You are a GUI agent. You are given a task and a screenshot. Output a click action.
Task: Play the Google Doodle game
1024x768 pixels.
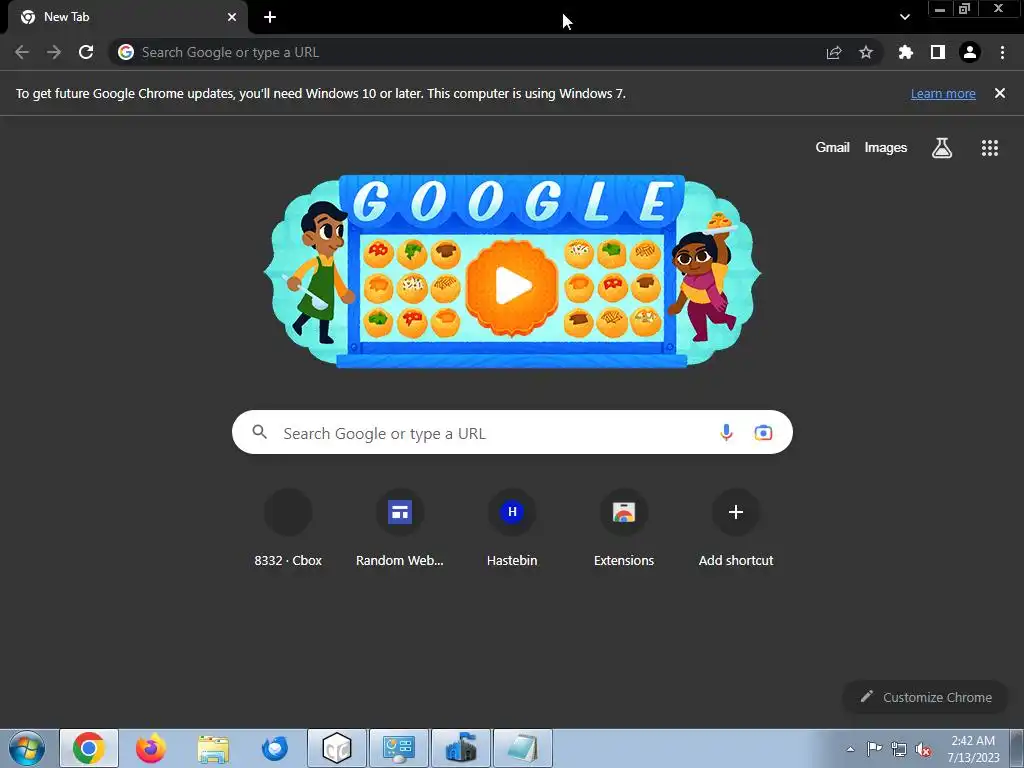pos(512,285)
